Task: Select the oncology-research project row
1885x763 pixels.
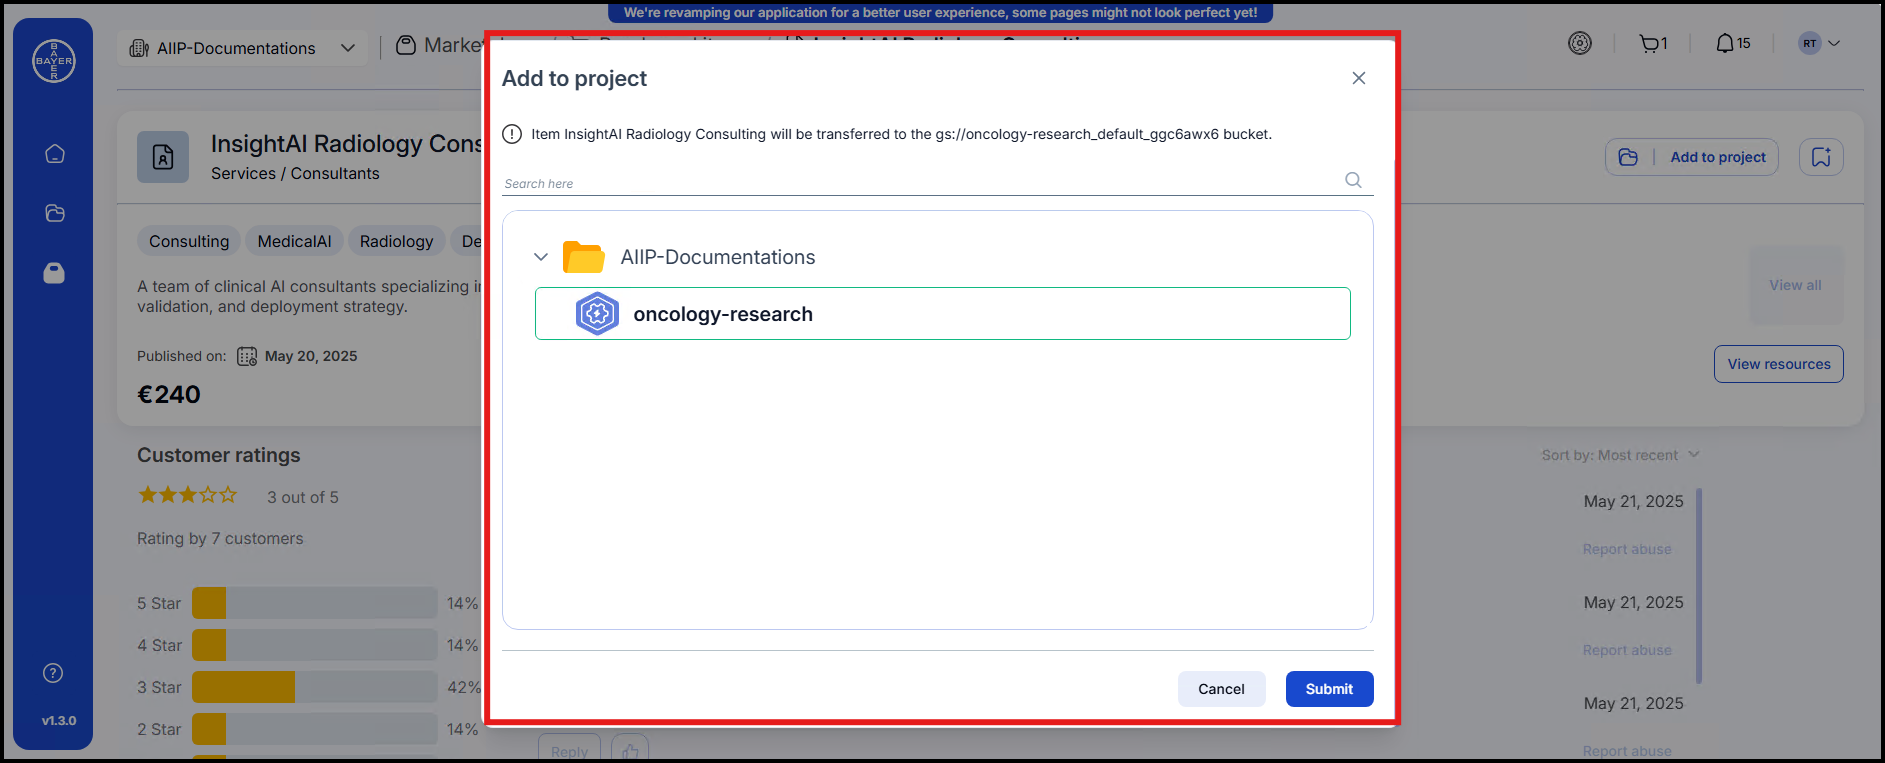Action: pos(943,314)
